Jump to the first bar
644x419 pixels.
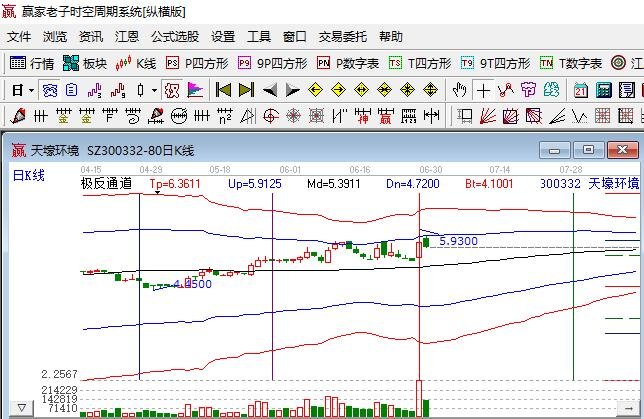(x=223, y=90)
